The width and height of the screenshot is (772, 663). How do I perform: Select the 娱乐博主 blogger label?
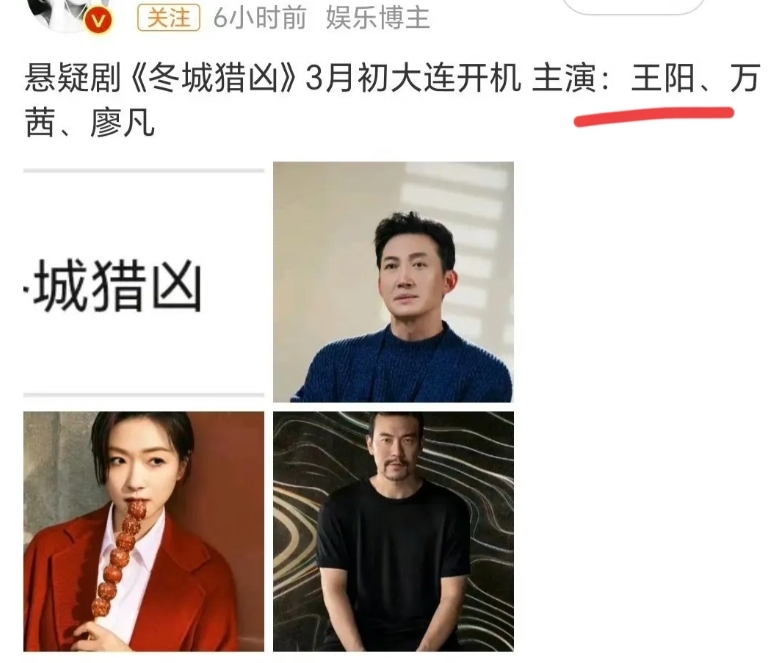pyautogui.click(x=378, y=18)
